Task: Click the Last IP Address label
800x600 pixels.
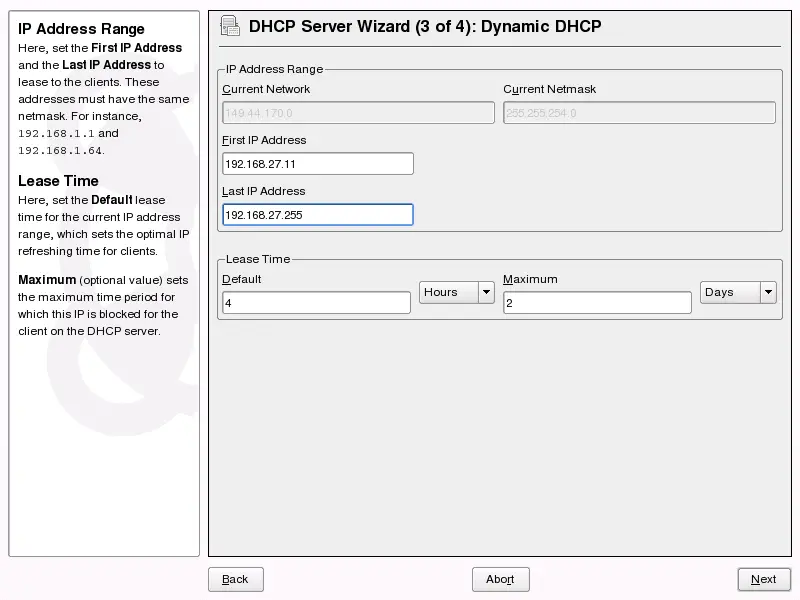Action: (x=263, y=191)
